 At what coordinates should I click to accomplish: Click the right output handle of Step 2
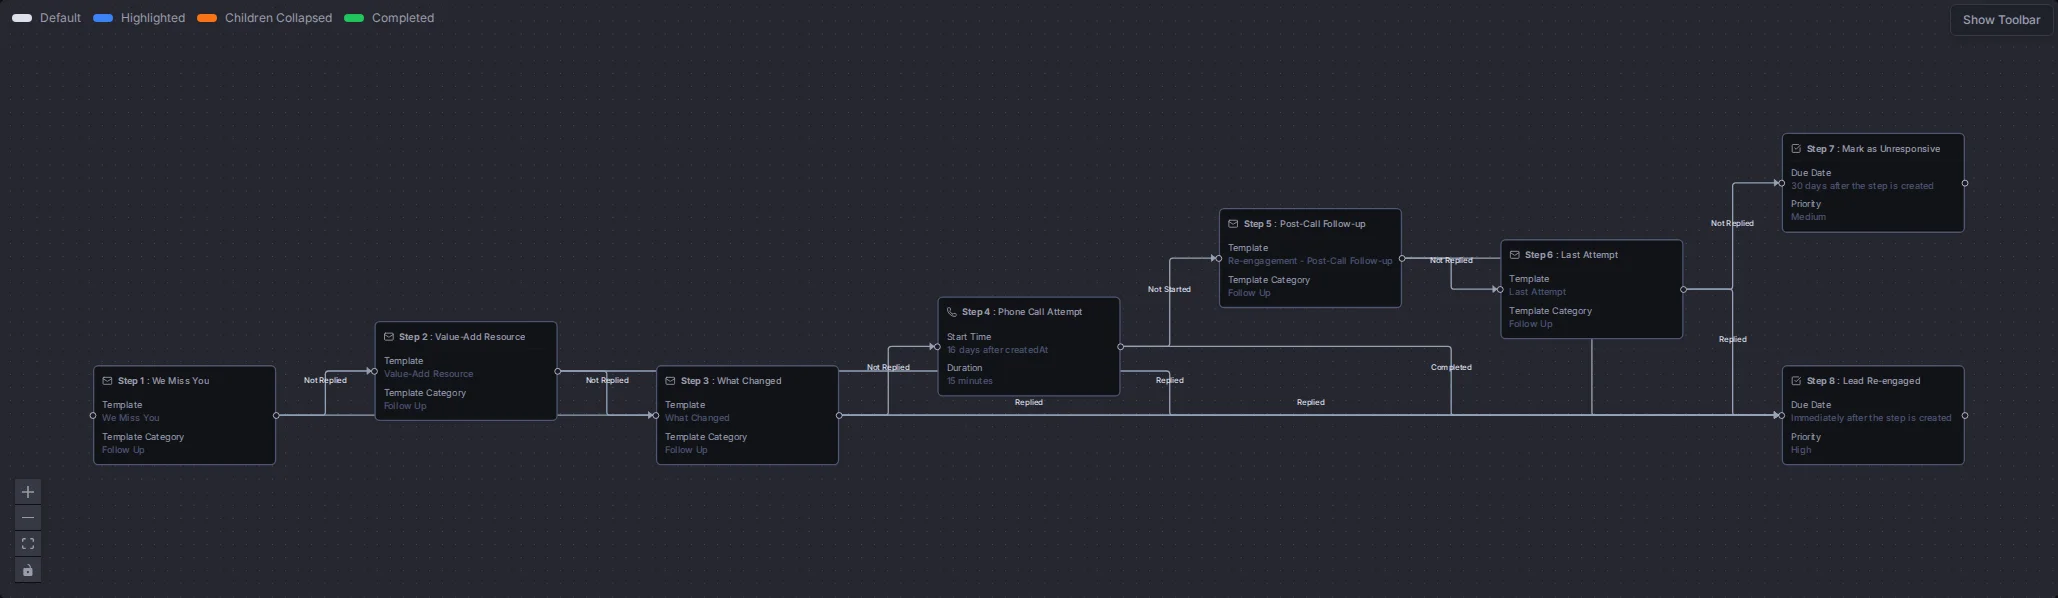tap(557, 371)
